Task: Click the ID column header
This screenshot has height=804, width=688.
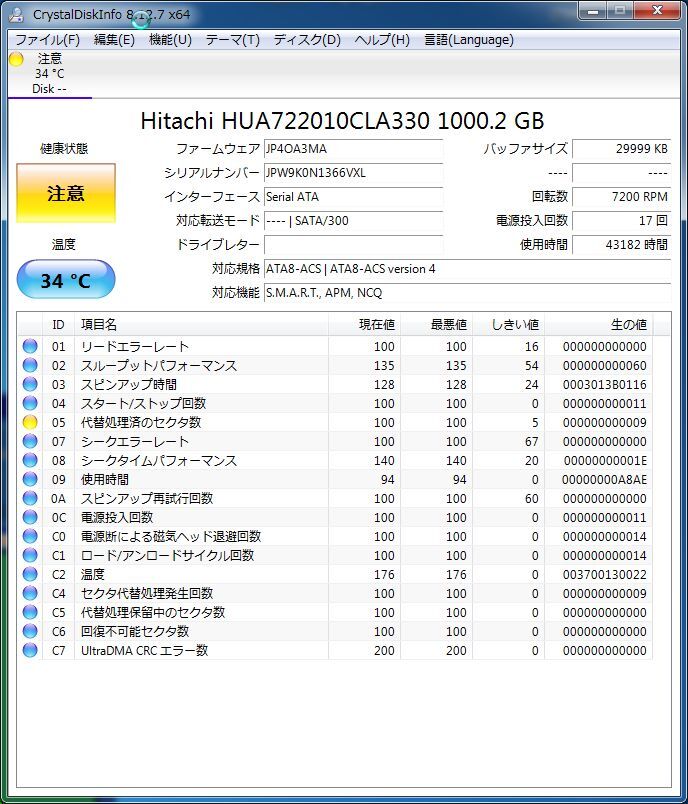Action: coord(58,325)
